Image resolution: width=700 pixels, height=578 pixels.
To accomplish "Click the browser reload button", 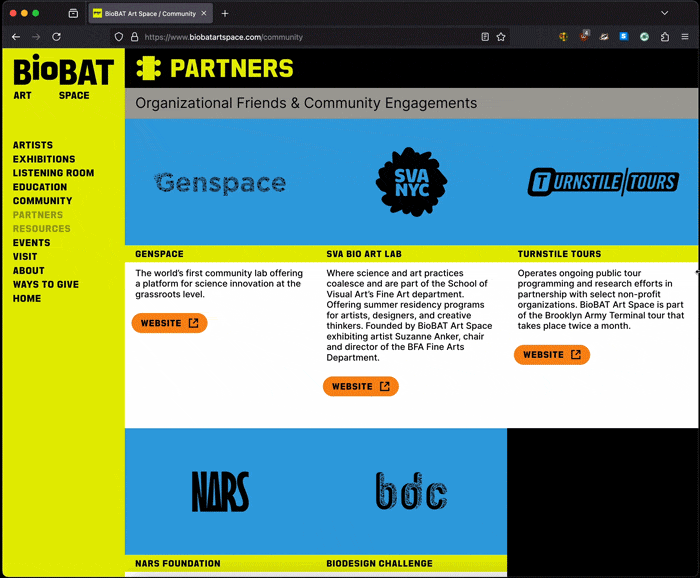I will click(56, 37).
